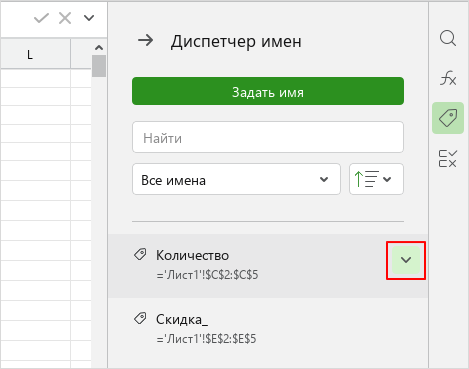Image resolution: width=469 pixels, height=369 pixels.
Task: Click the tag icon beside Количество
Action: (140, 254)
